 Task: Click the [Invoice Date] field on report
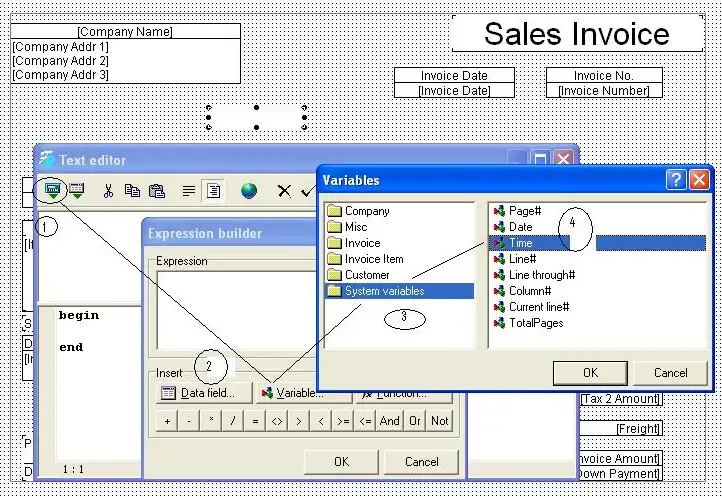(454, 91)
